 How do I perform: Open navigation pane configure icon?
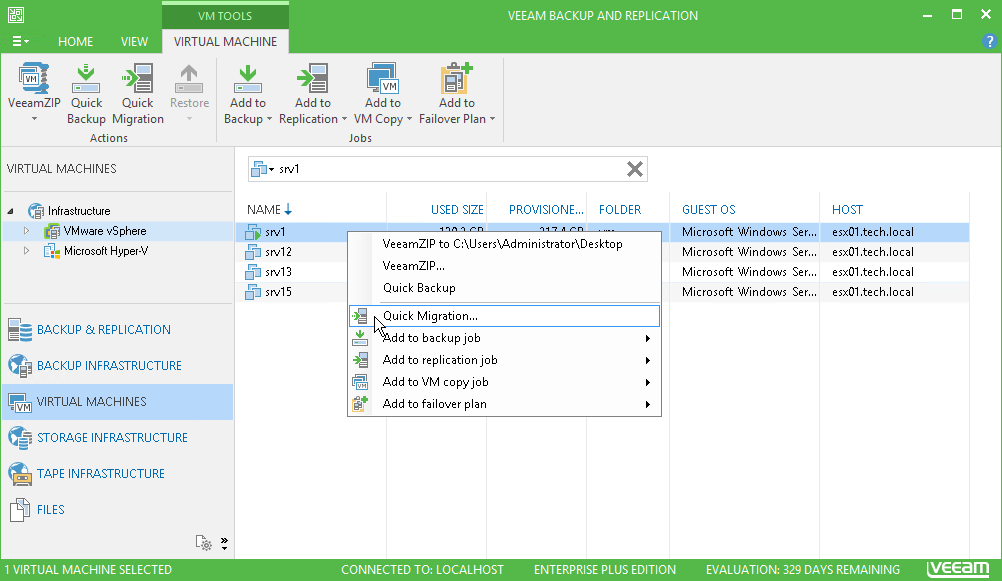(203, 543)
